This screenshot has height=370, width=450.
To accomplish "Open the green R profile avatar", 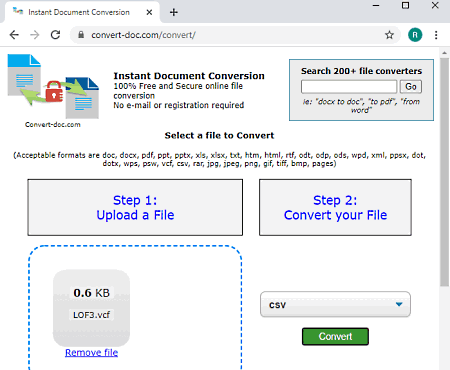I will 415,35.
